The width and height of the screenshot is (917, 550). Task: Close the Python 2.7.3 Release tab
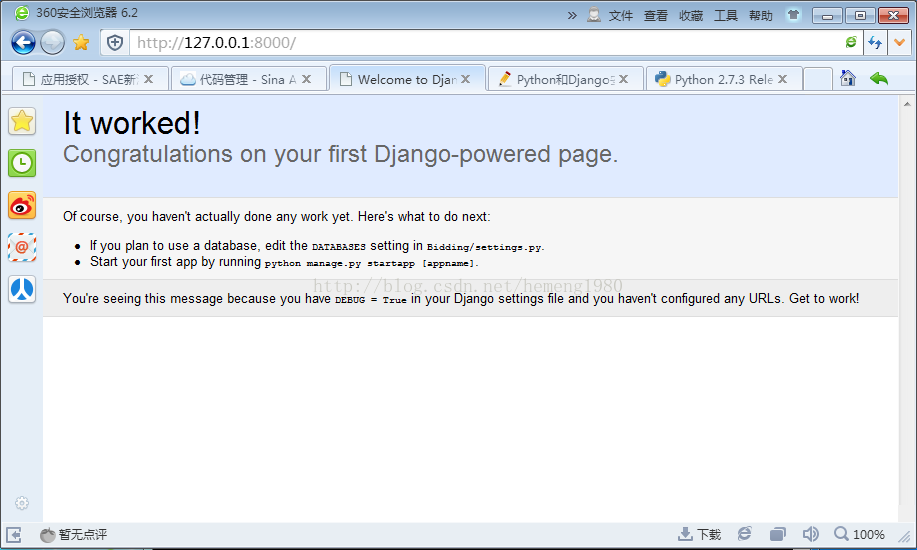[x=782, y=79]
